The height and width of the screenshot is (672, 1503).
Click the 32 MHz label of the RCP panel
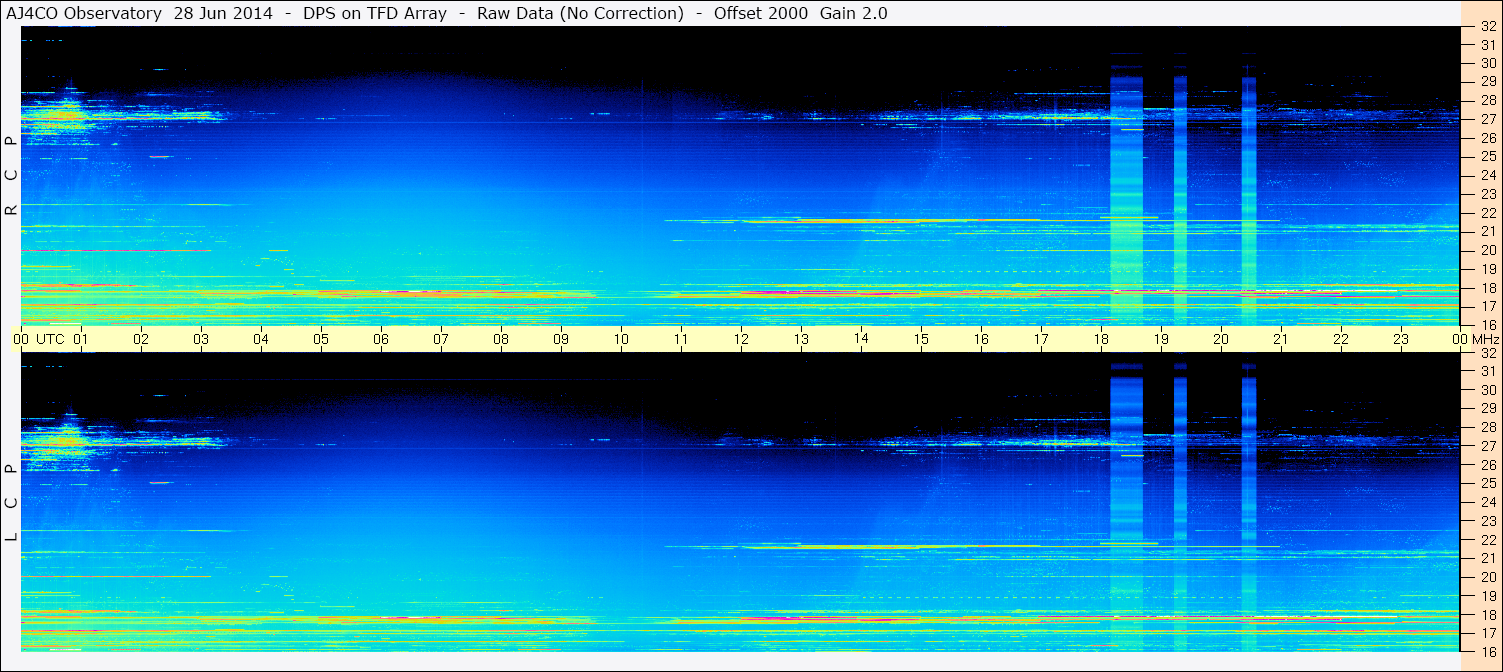click(1488, 26)
